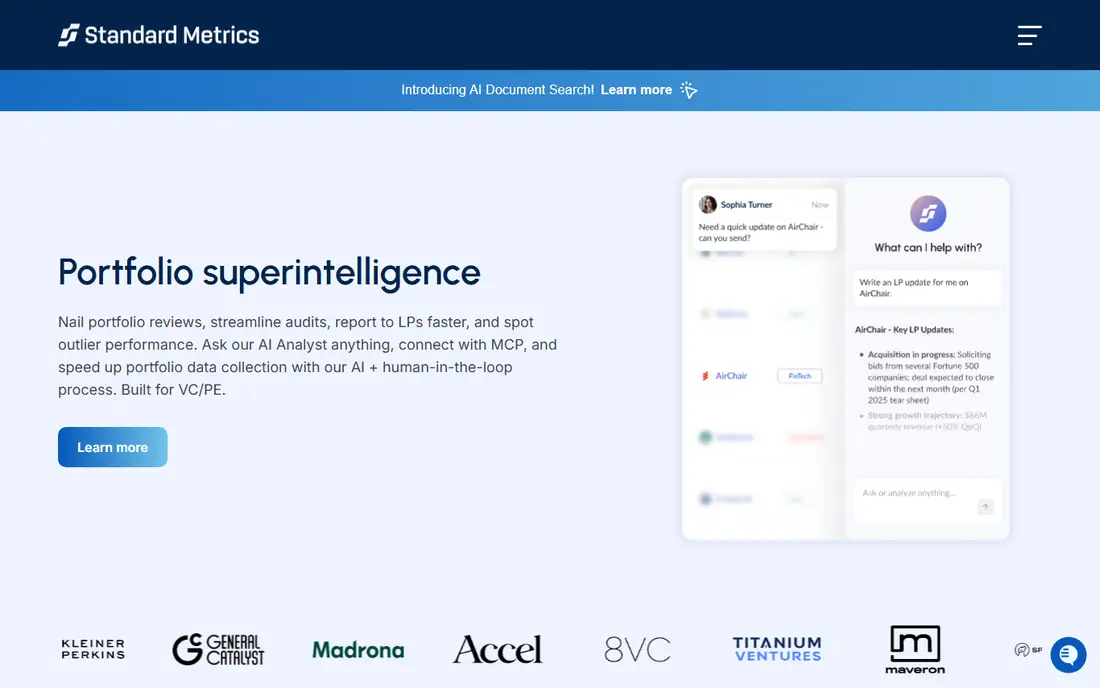Click the product preview illustration

(x=845, y=358)
